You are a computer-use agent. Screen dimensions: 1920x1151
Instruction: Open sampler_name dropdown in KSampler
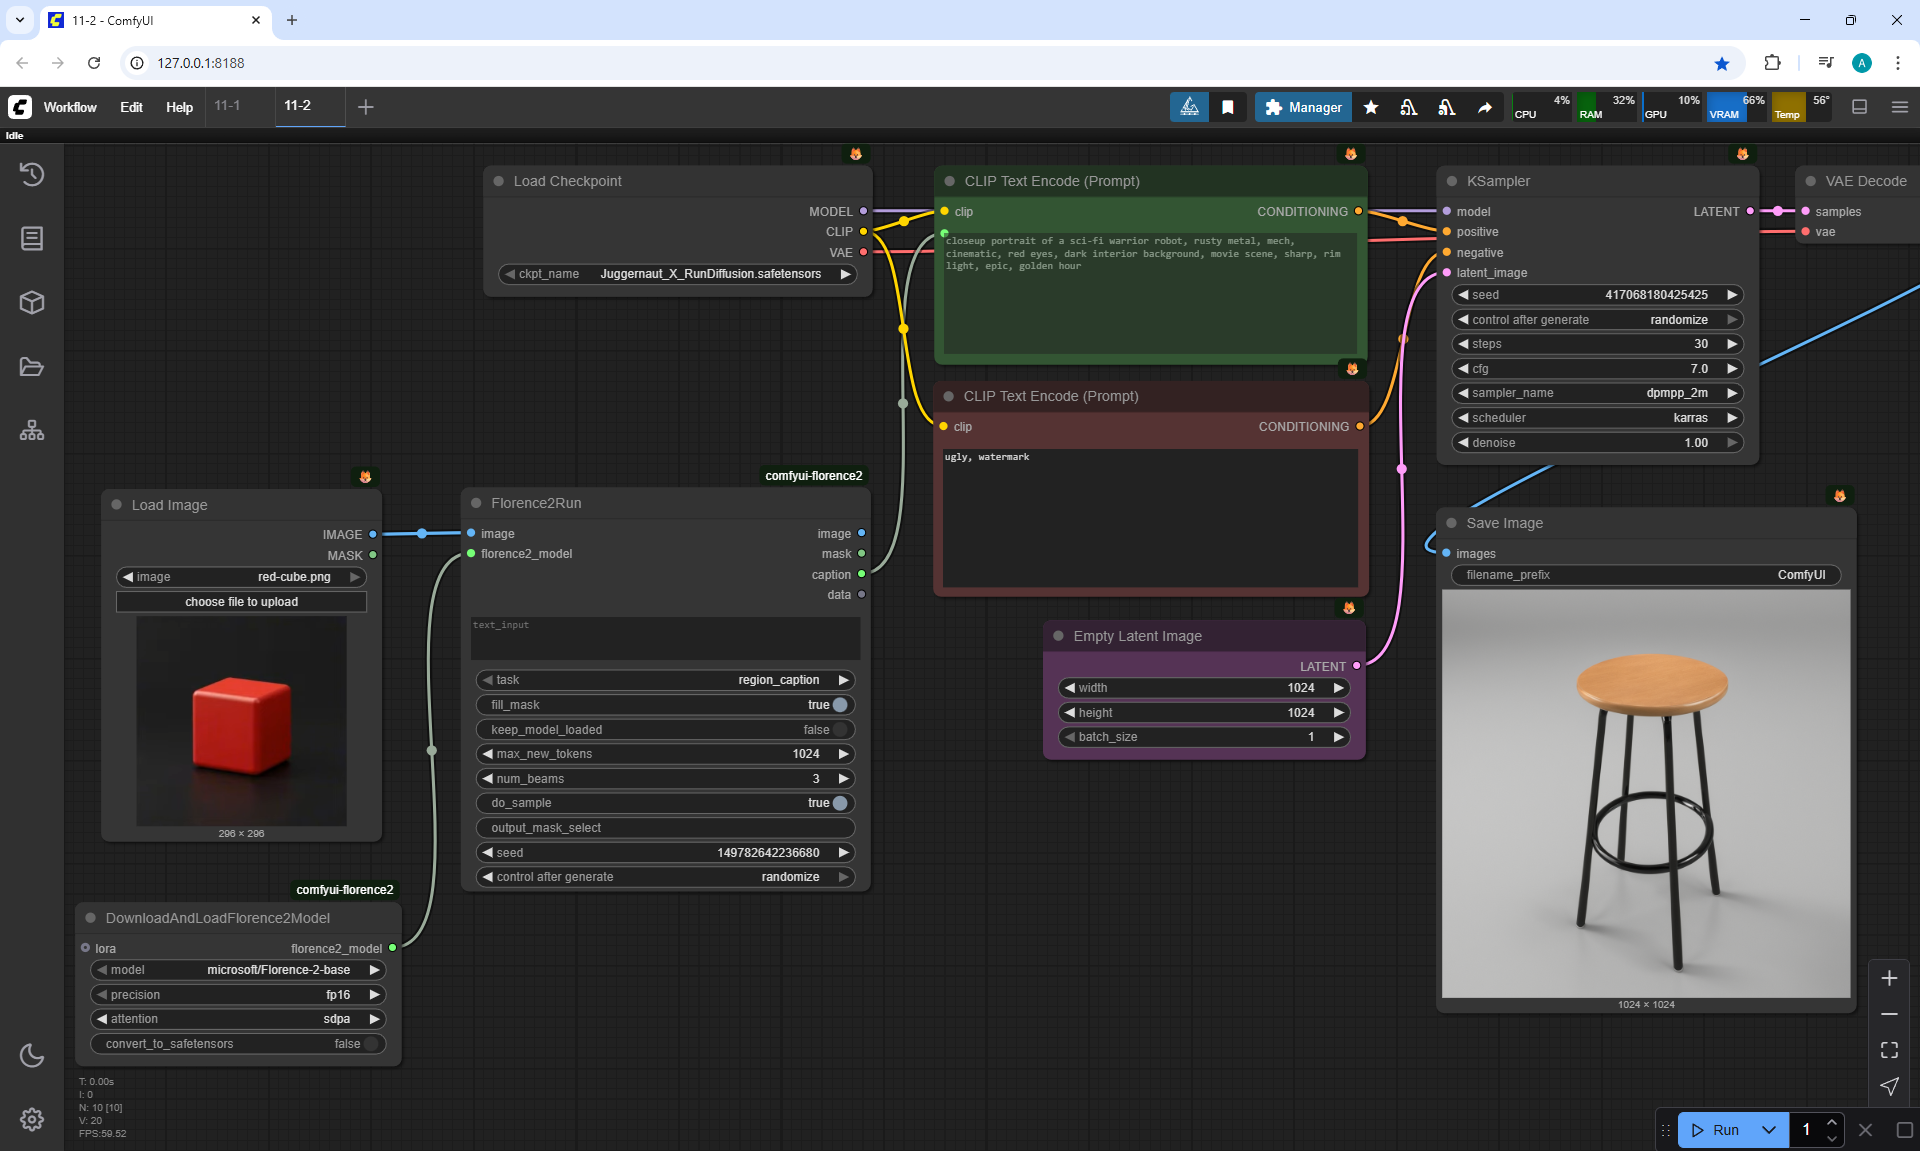click(1596, 393)
